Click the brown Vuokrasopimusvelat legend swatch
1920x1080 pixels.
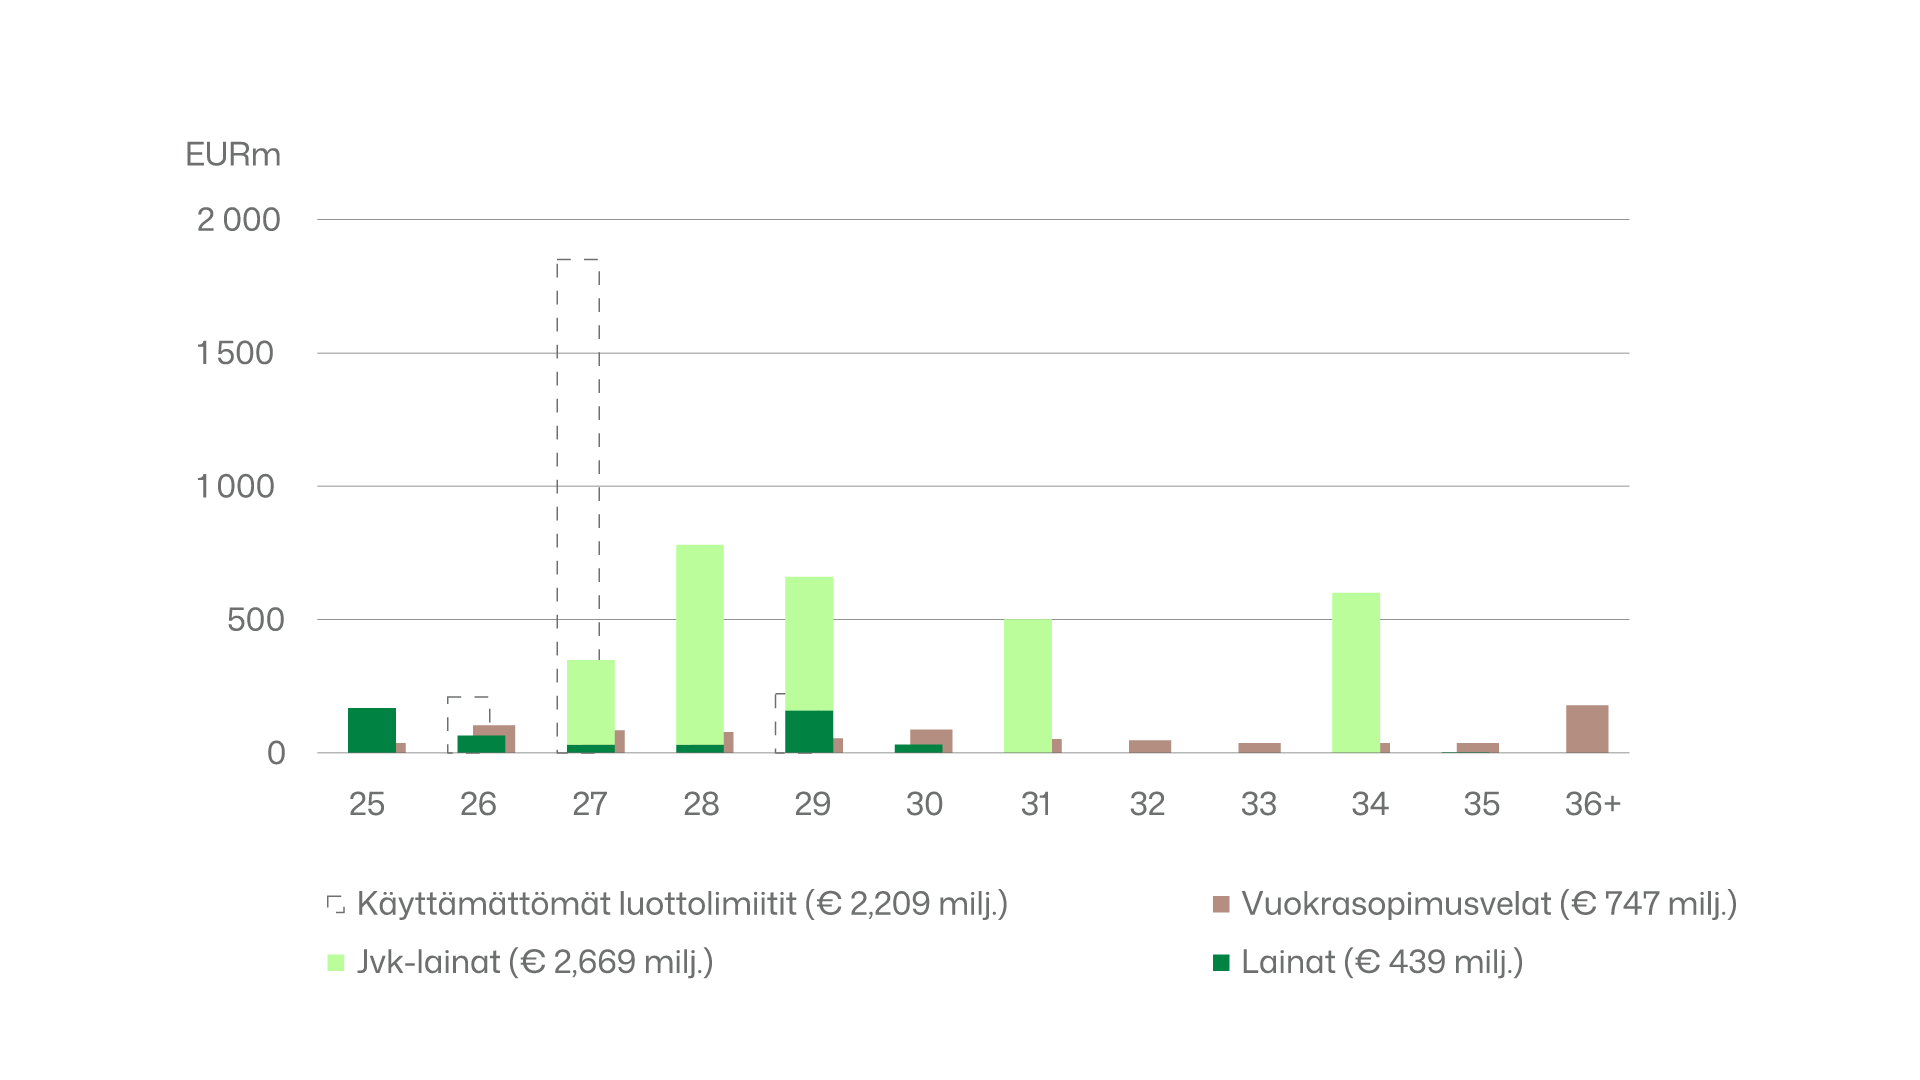point(1221,904)
